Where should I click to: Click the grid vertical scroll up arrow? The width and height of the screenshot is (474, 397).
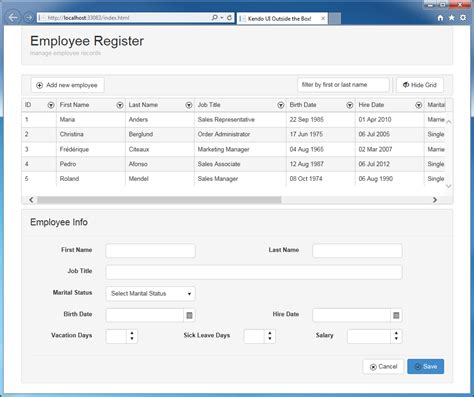tap(449, 122)
